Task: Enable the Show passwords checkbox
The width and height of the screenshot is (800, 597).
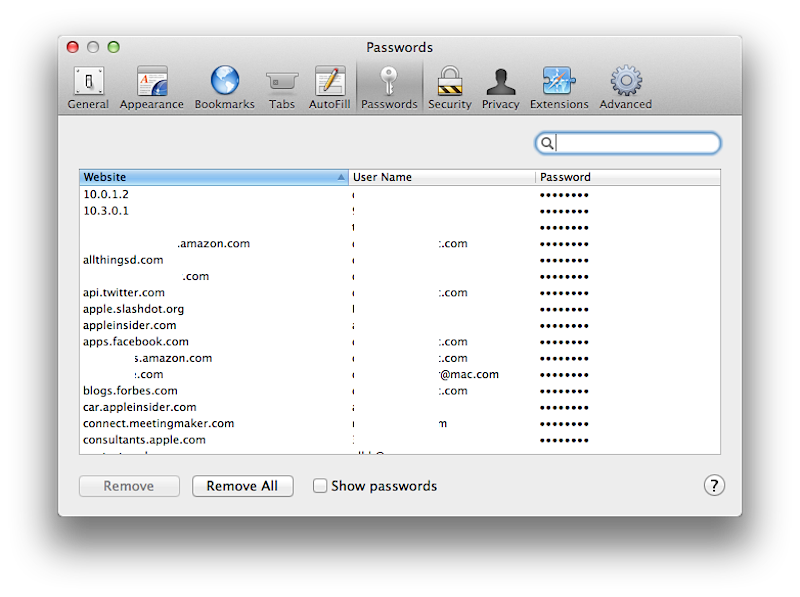Action: click(320, 485)
